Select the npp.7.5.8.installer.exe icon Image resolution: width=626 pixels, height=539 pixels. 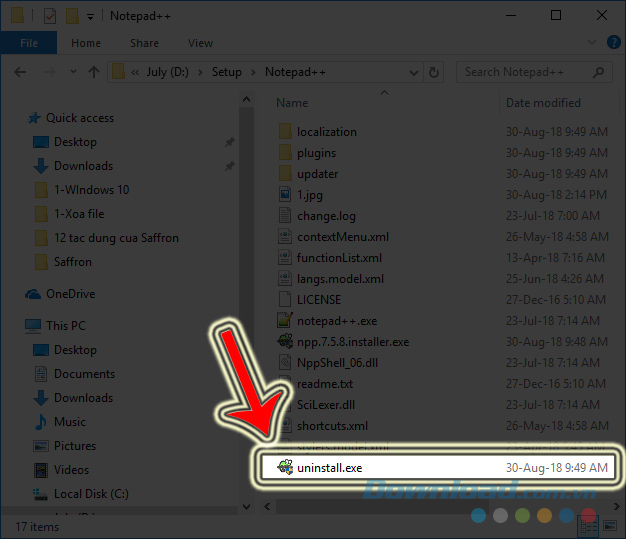pos(285,341)
